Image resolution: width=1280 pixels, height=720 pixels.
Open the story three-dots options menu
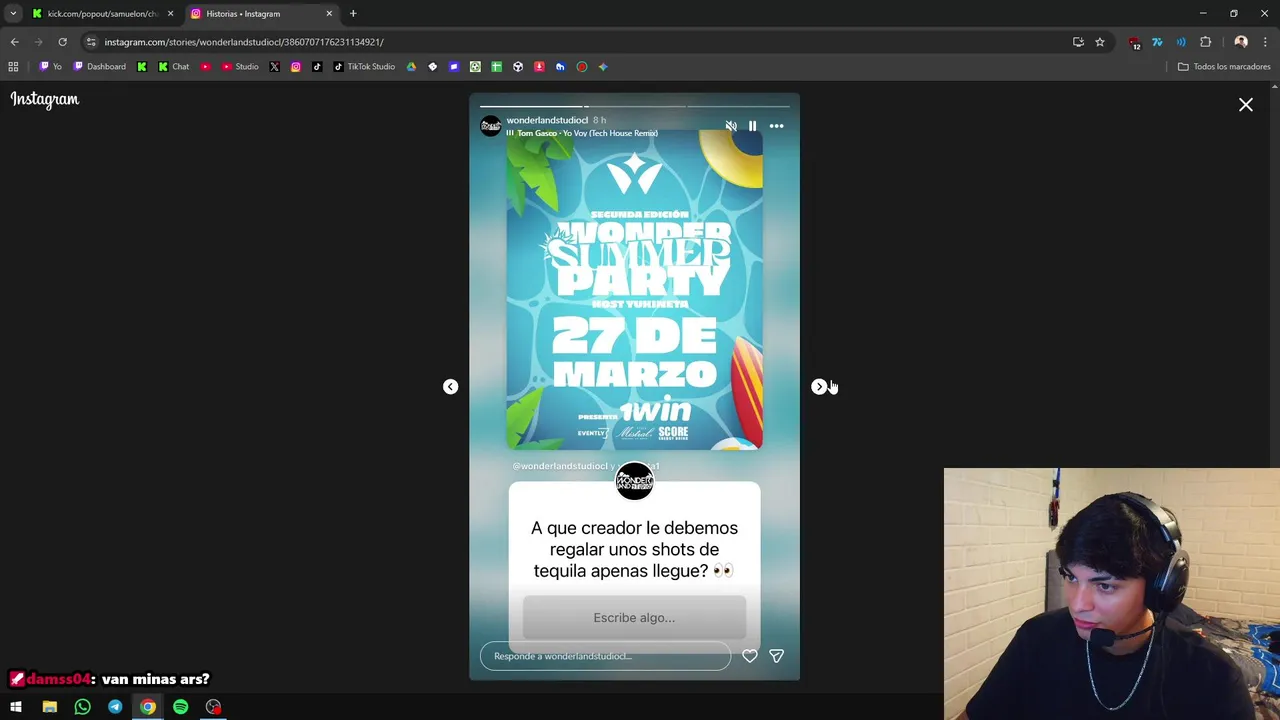coord(777,126)
